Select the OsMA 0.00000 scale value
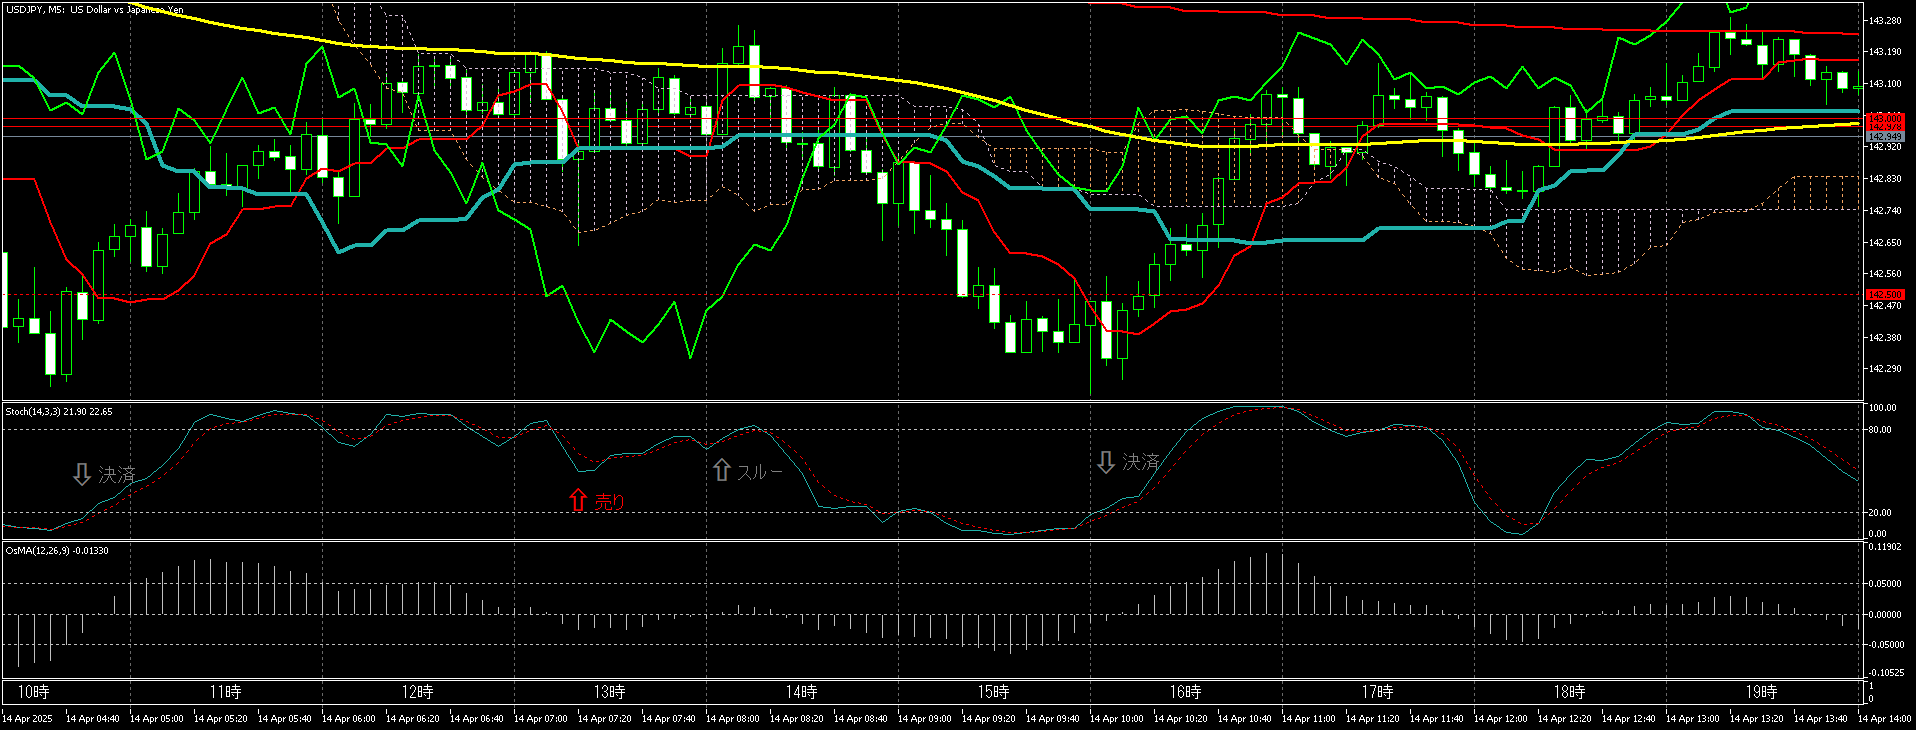Image resolution: width=1916 pixels, height=730 pixels. [1885, 615]
